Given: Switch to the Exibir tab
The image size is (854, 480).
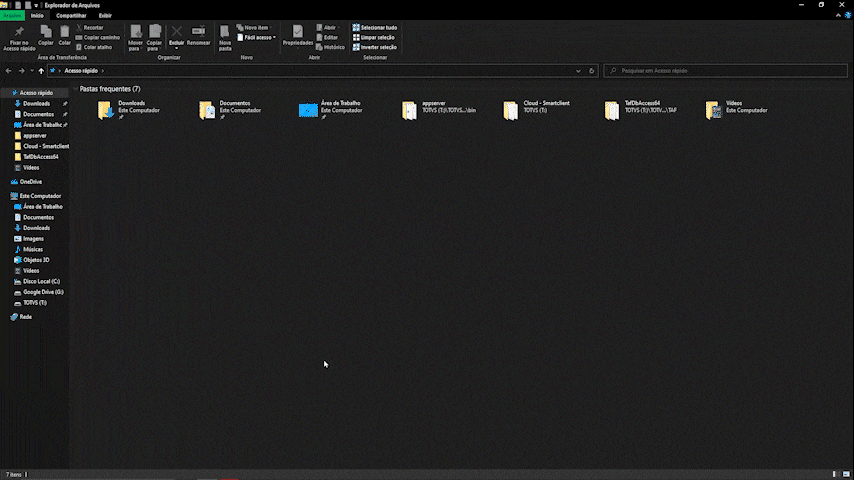Looking at the screenshot, I should click(x=105, y=16).
